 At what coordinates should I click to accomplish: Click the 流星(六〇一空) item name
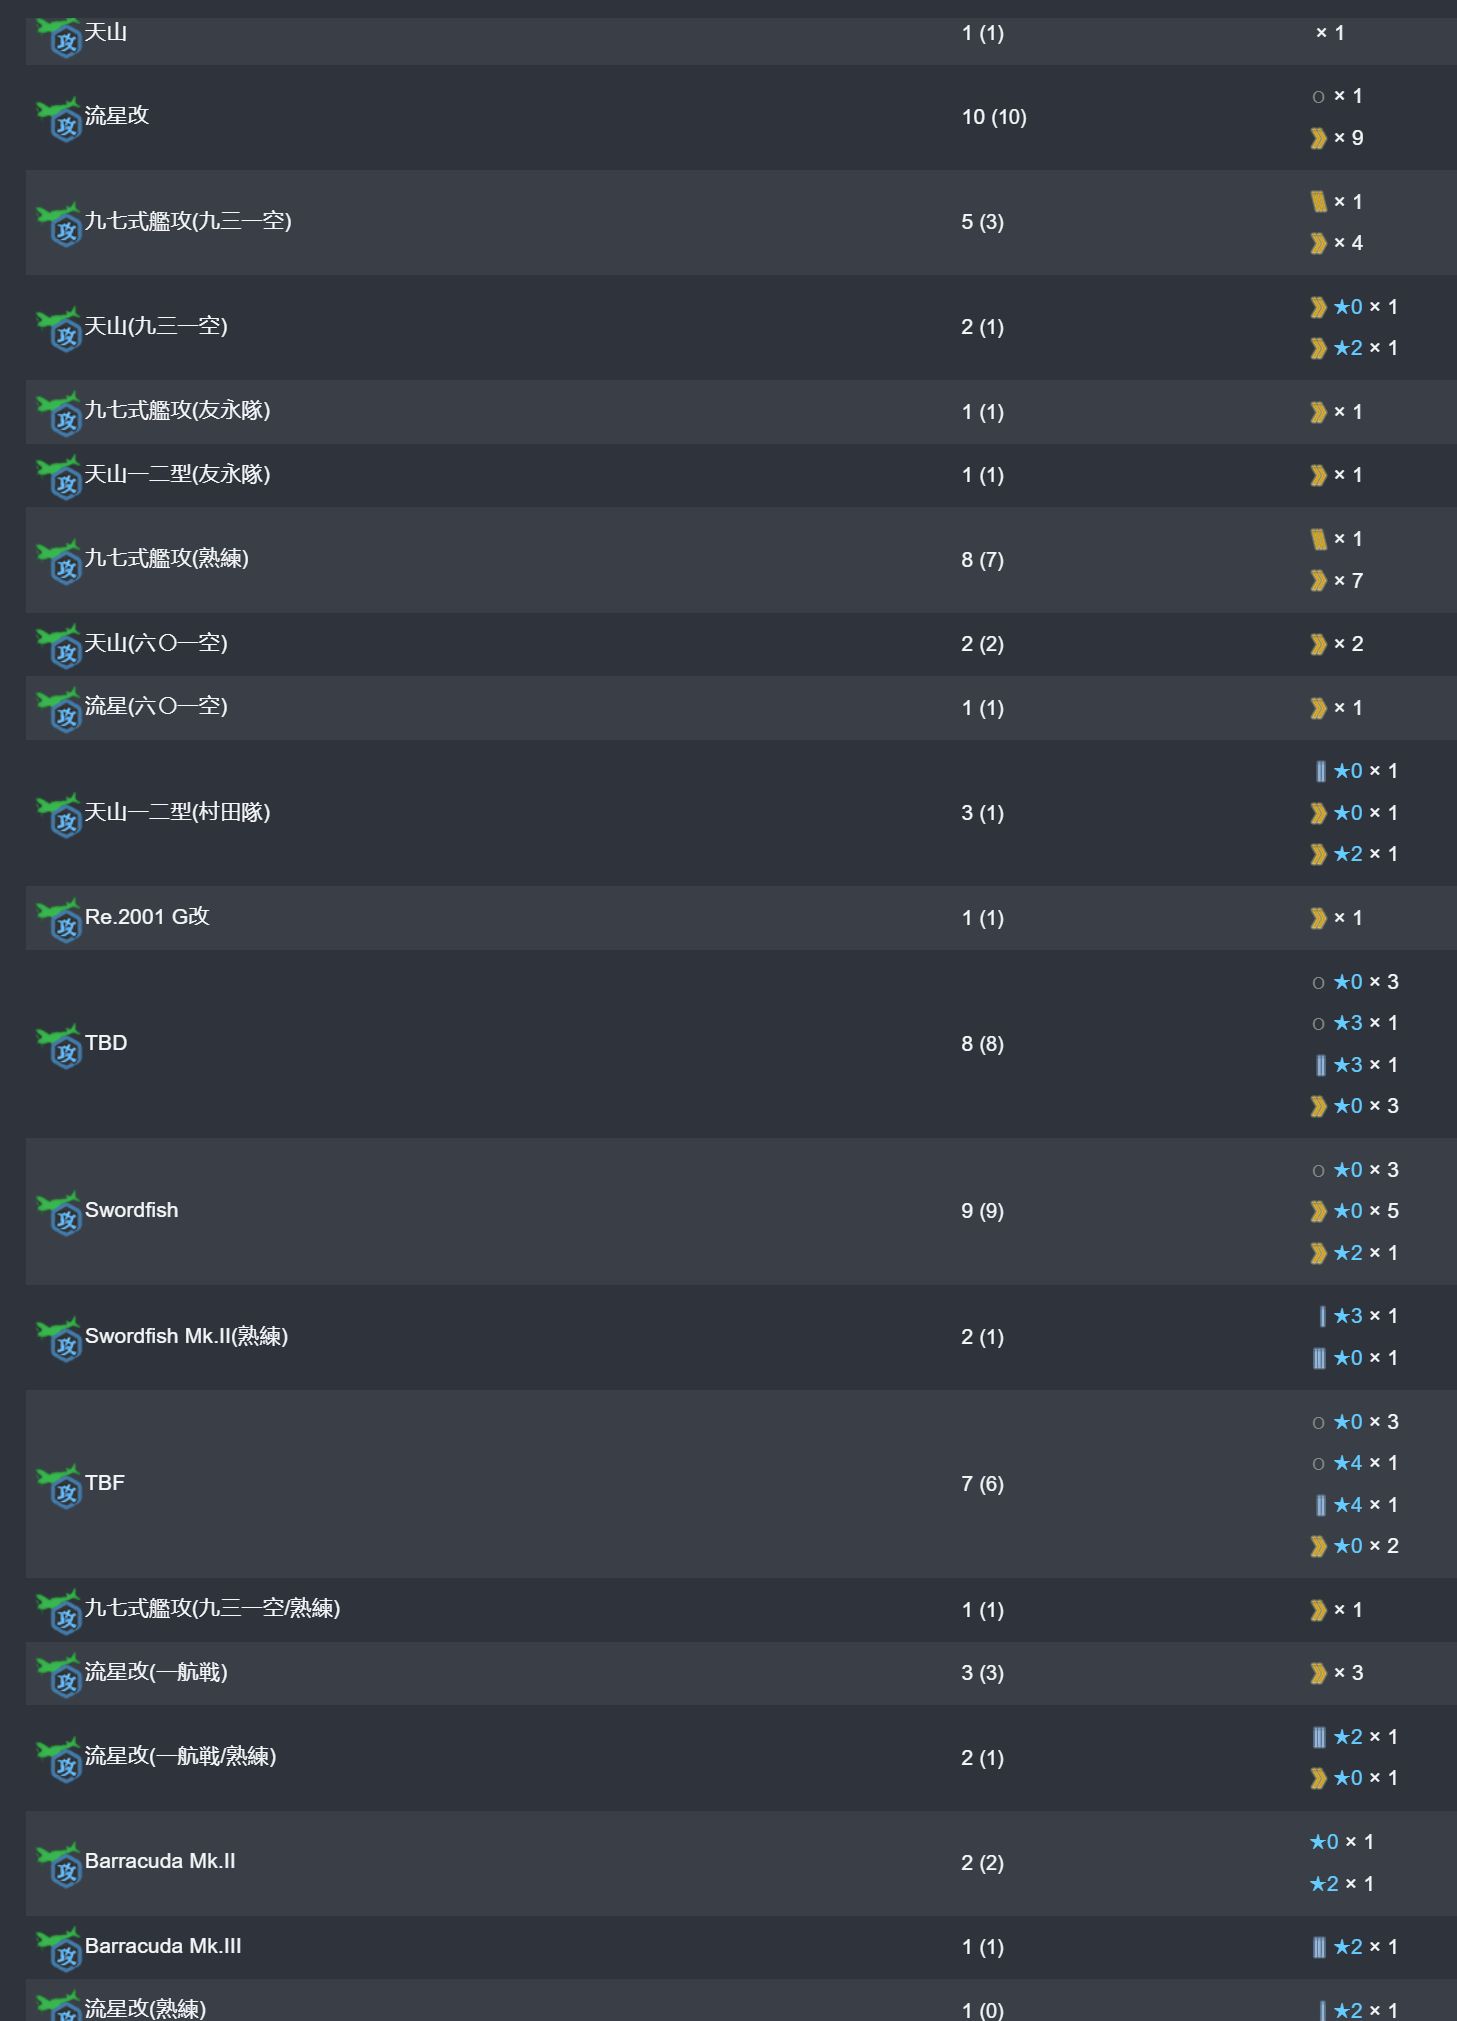click(156, 706)
